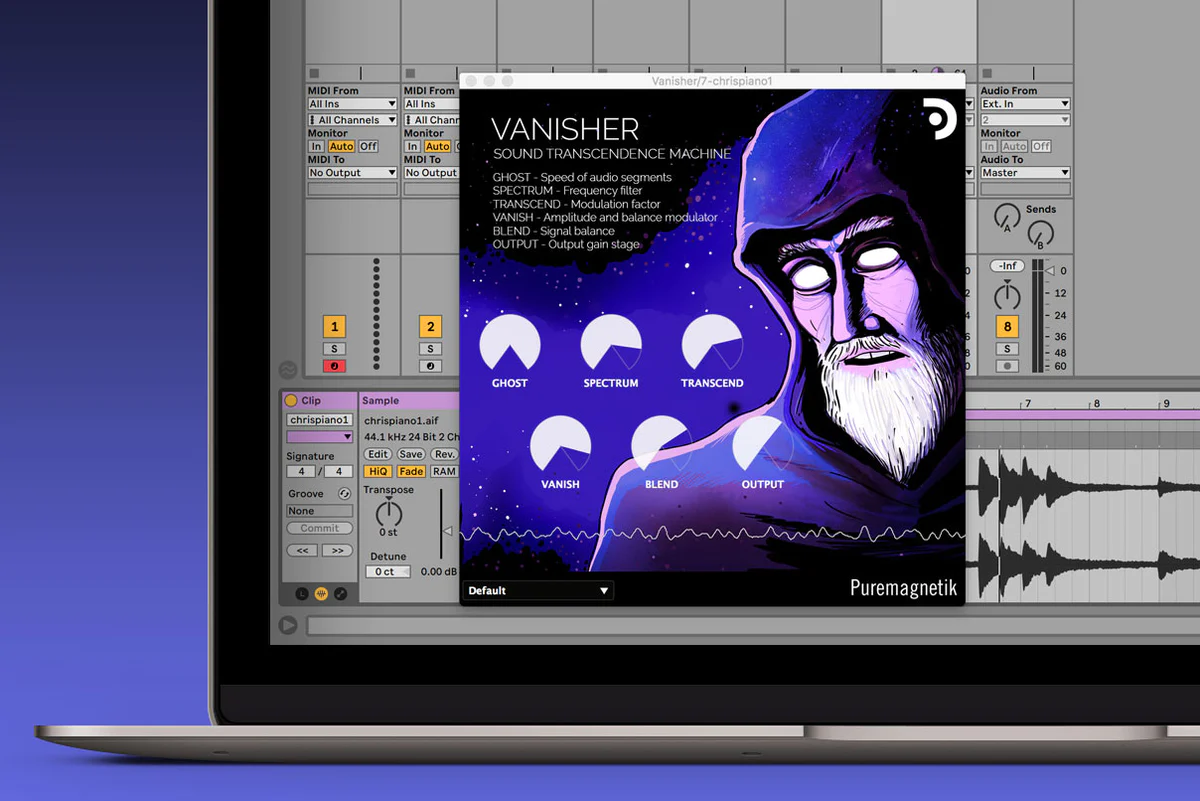Adjust the TRANSCEND modulation knob
1200x801 pixels.
pyautogui.click(x=712, y=344)
